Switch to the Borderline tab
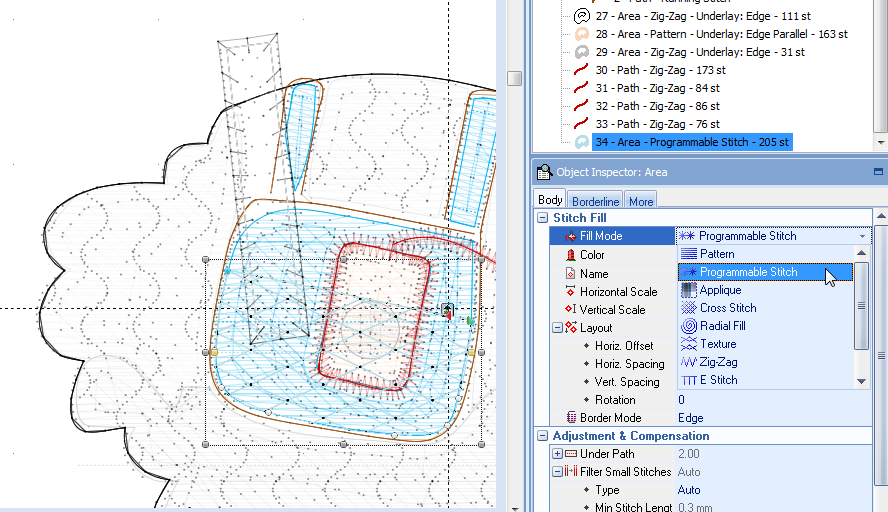 (596, 201)
